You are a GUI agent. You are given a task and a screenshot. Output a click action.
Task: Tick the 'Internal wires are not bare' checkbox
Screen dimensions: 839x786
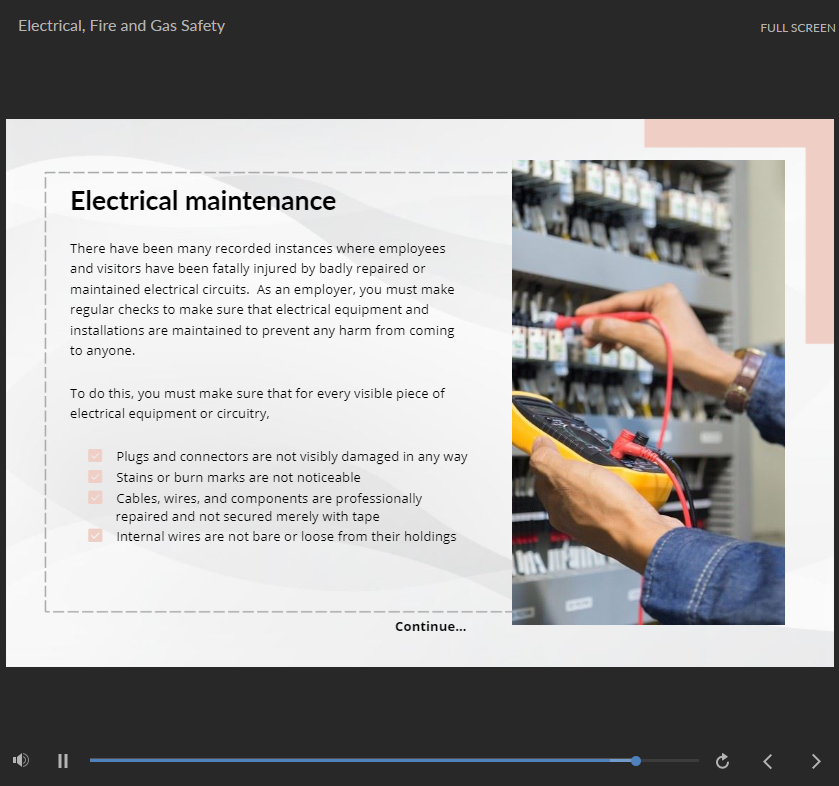(x=95, y=536)
